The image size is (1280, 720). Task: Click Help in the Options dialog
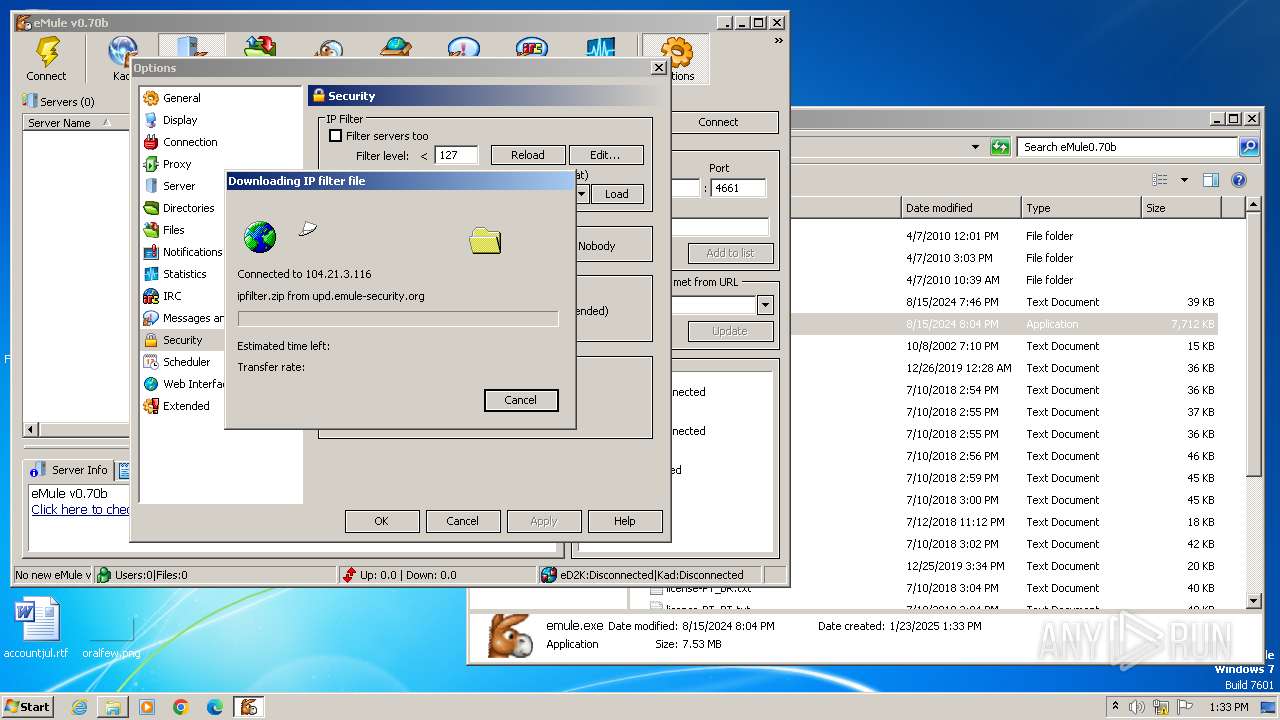625,521
